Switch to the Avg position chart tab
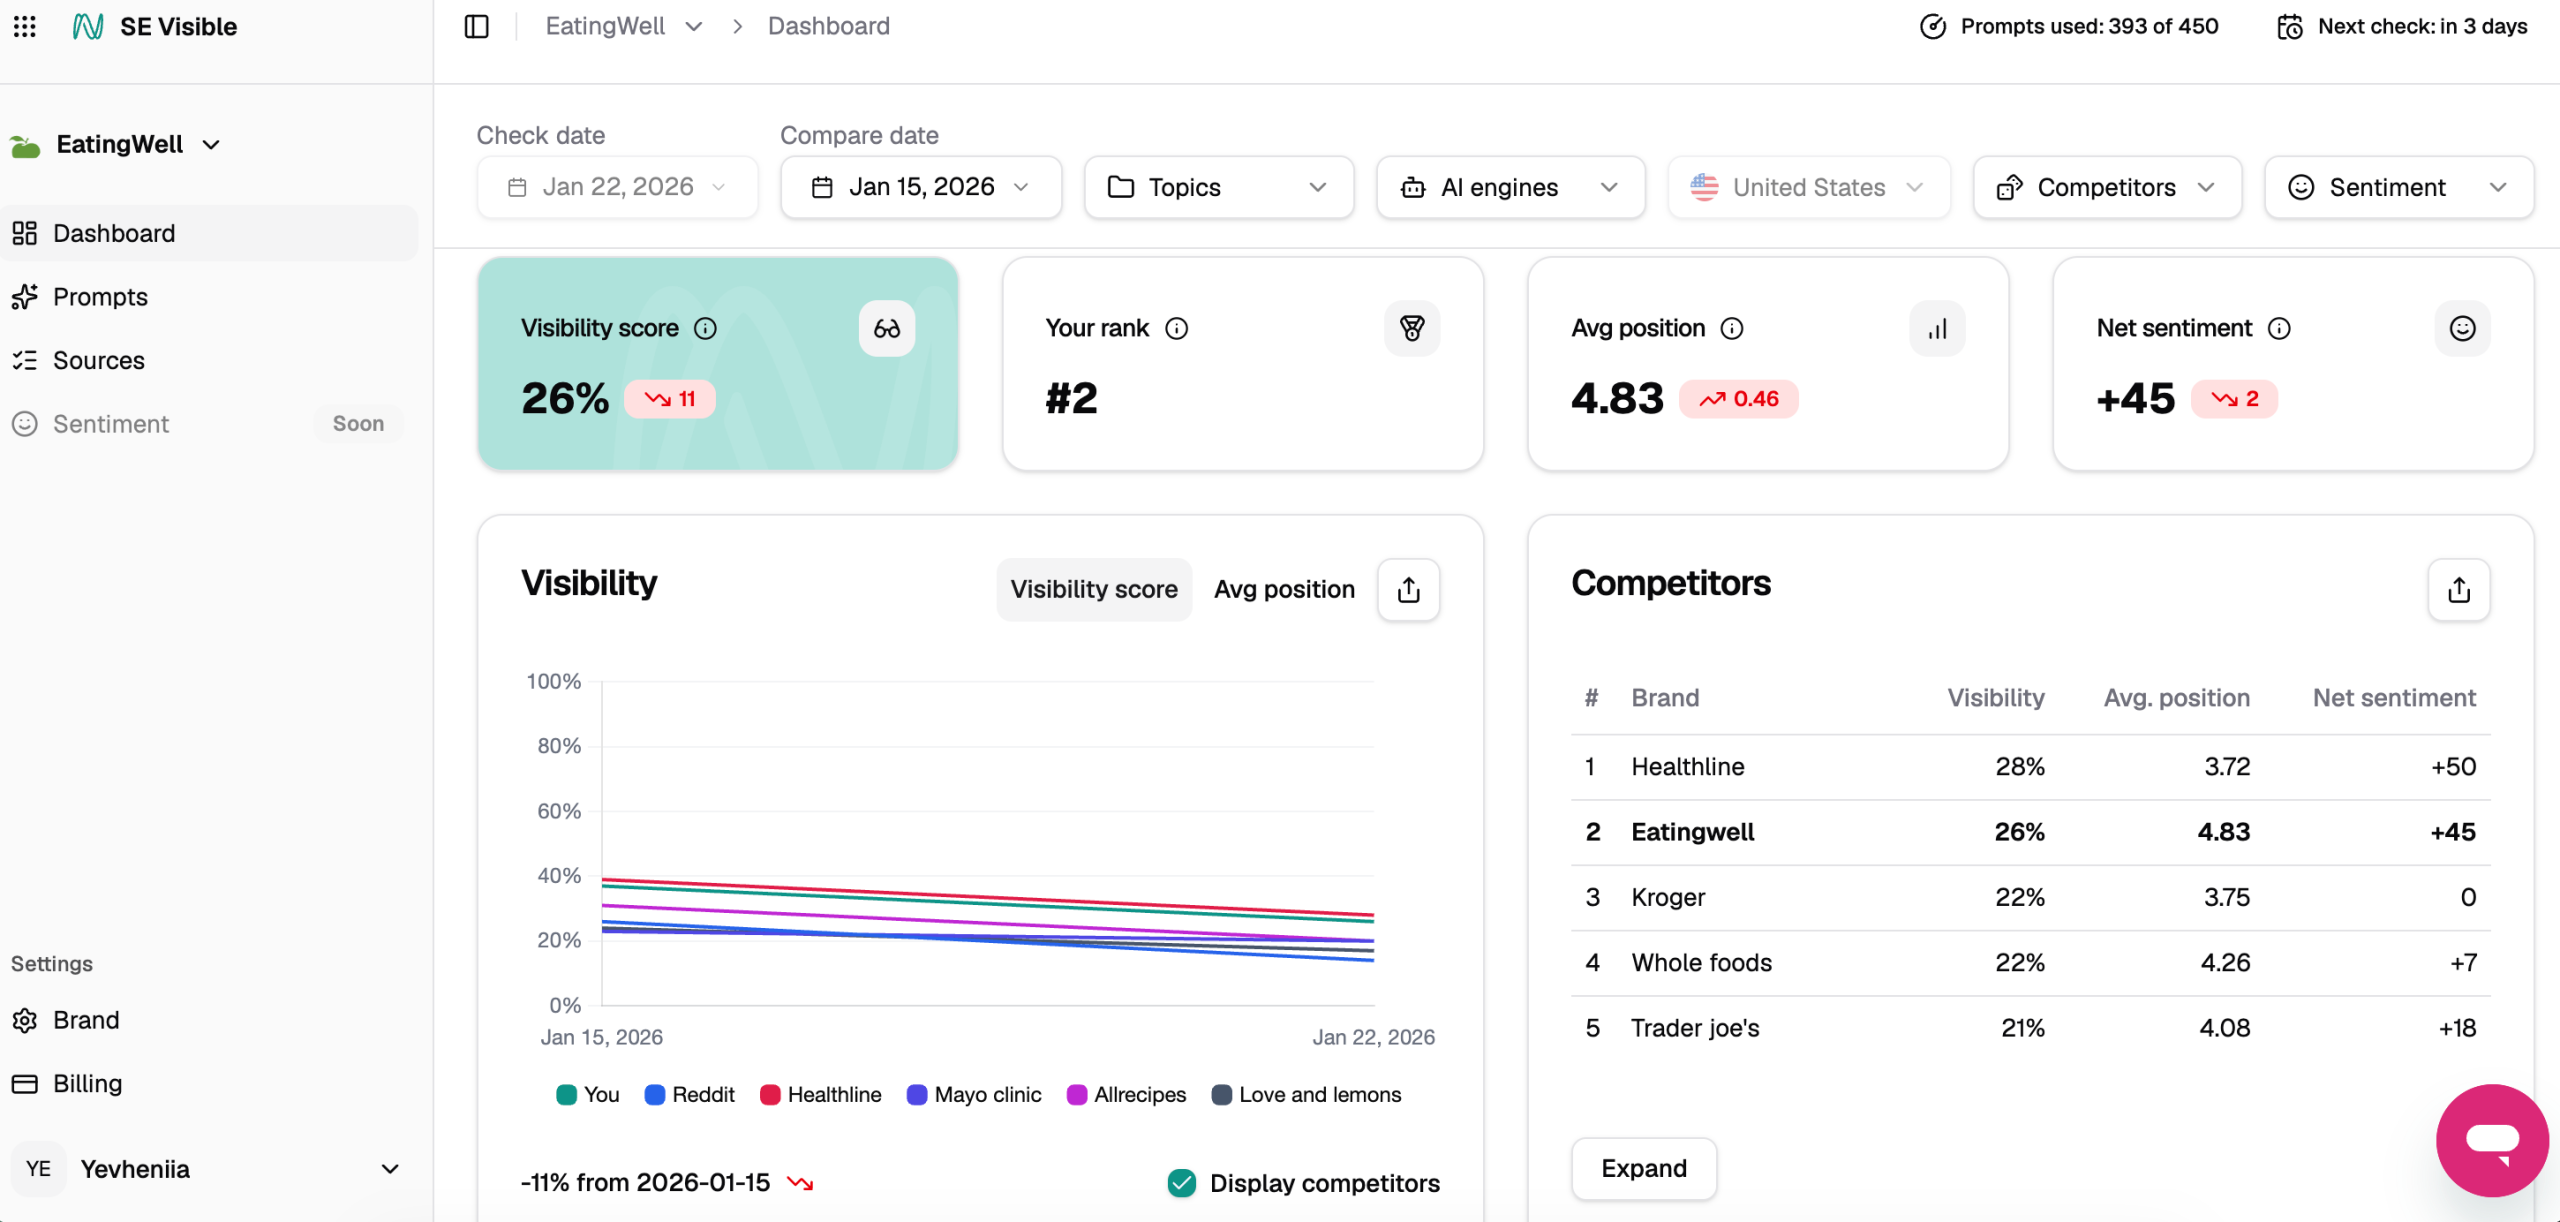The image size is (2560, 1222). (x=1284, y=589)
